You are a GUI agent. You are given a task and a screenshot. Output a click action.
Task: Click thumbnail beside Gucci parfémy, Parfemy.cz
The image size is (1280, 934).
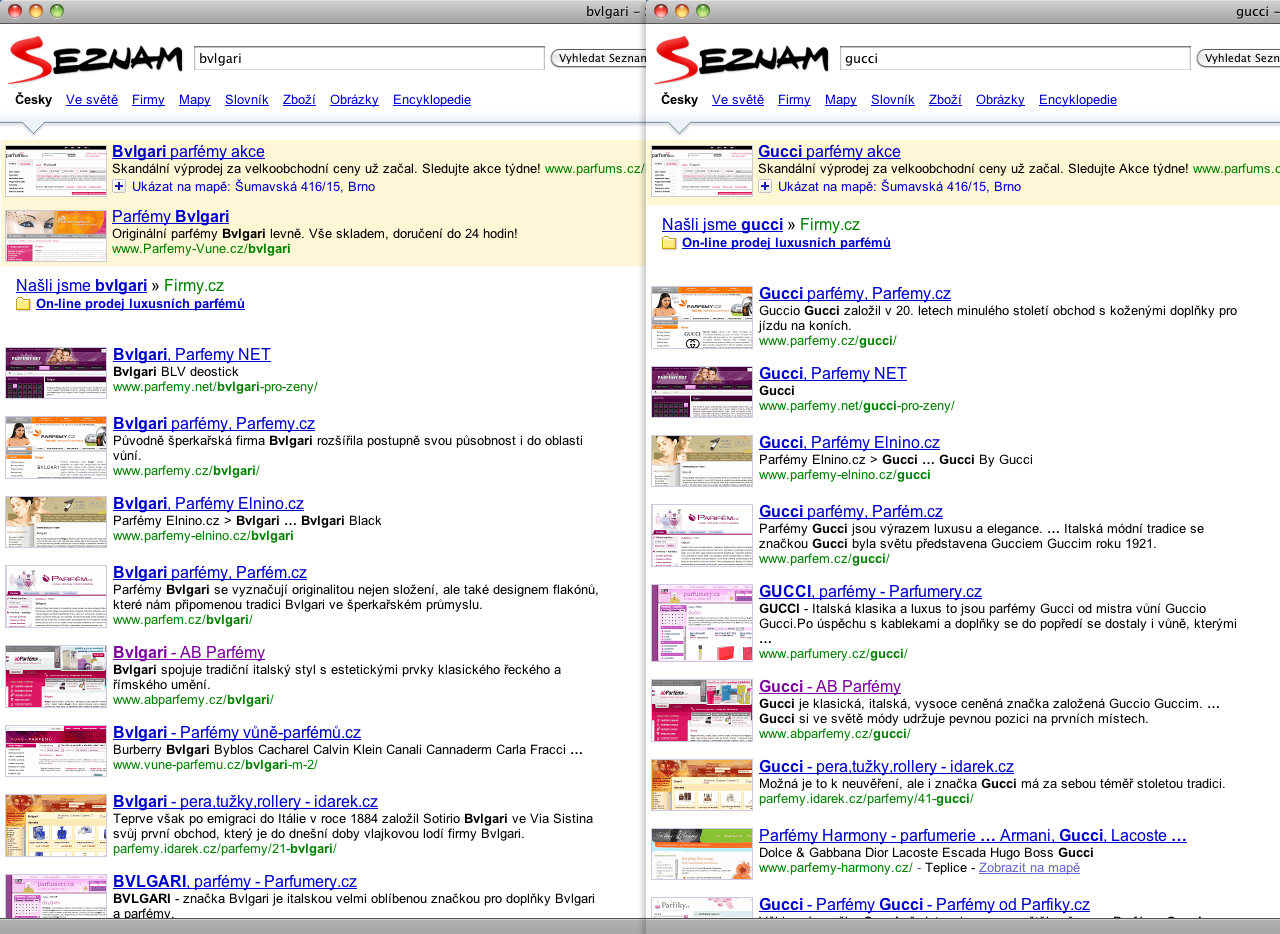[x=702, y=317]
